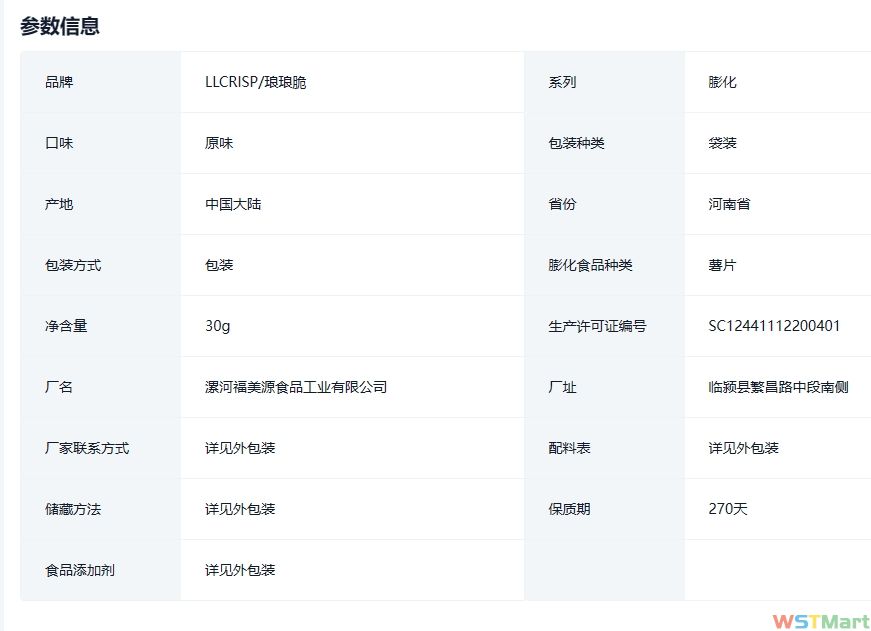871x631 pixels.
Task: Select the 270天 shelf life value
Action: 728,509
